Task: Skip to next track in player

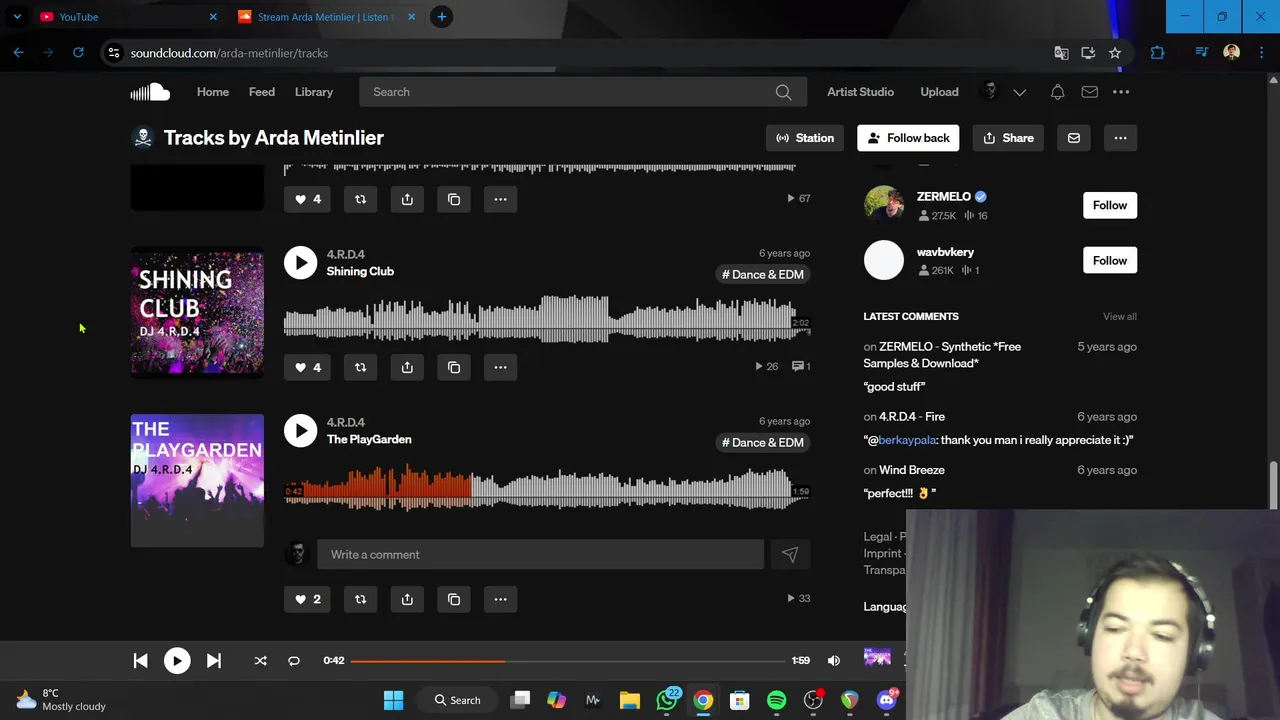Action: click(213, 661)
